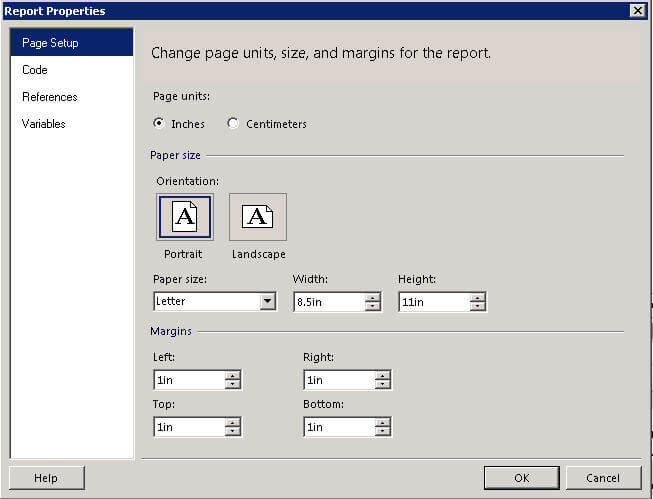Viewport: 653px width, 499px height.
Task: Choose Inches as page units
Action: 159,124
